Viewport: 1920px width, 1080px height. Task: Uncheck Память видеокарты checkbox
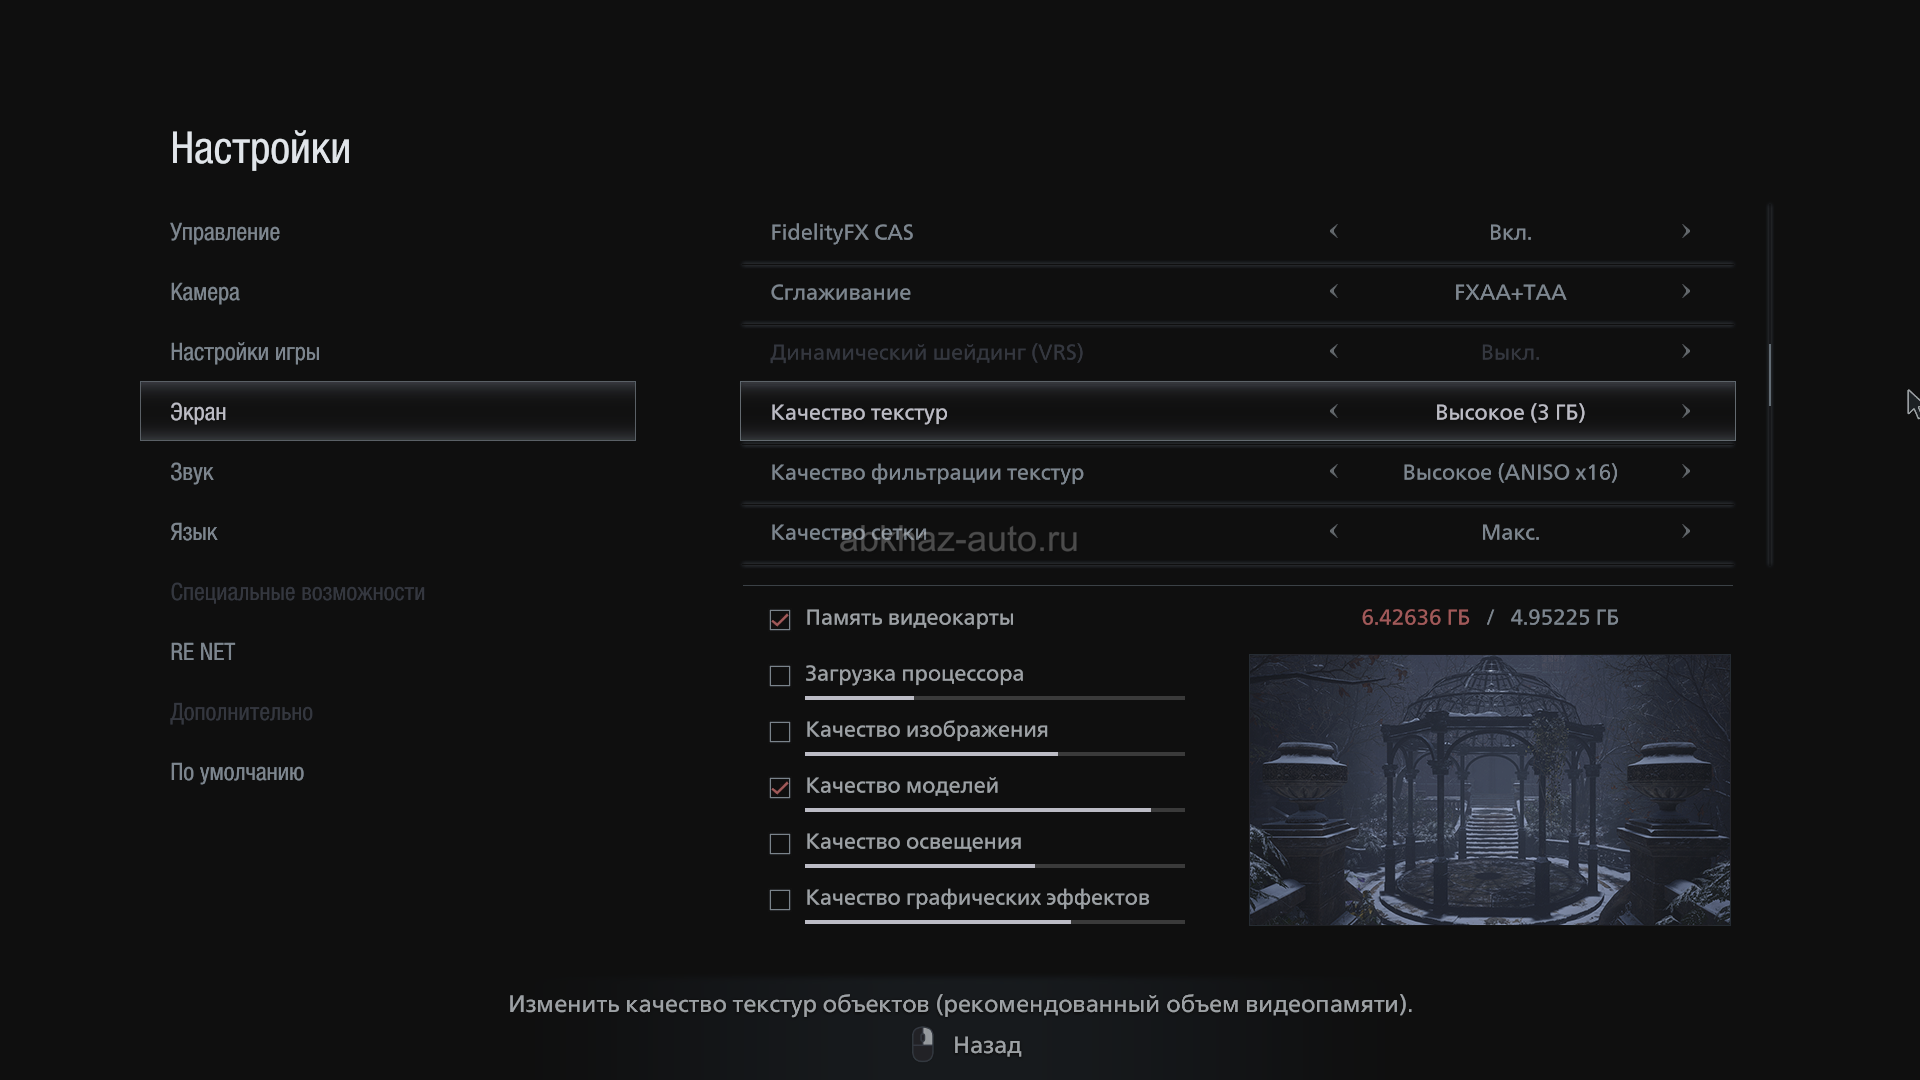tap(780, 620)
